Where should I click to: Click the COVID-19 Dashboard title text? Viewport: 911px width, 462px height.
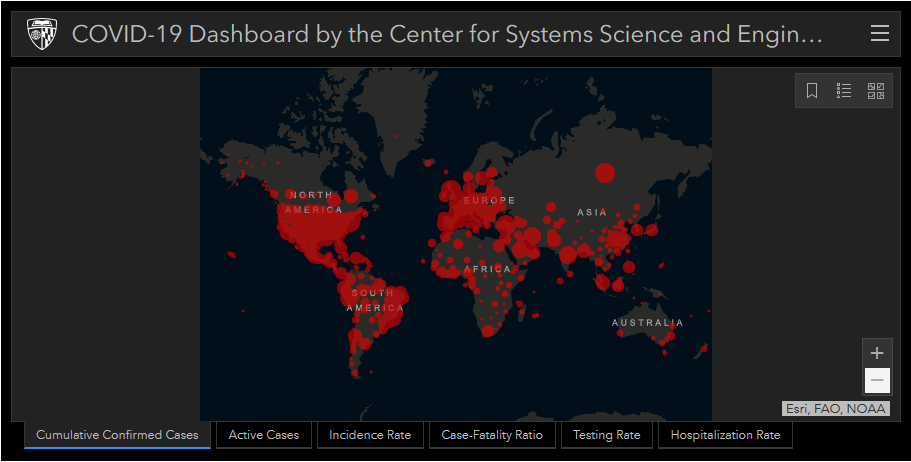447,34
